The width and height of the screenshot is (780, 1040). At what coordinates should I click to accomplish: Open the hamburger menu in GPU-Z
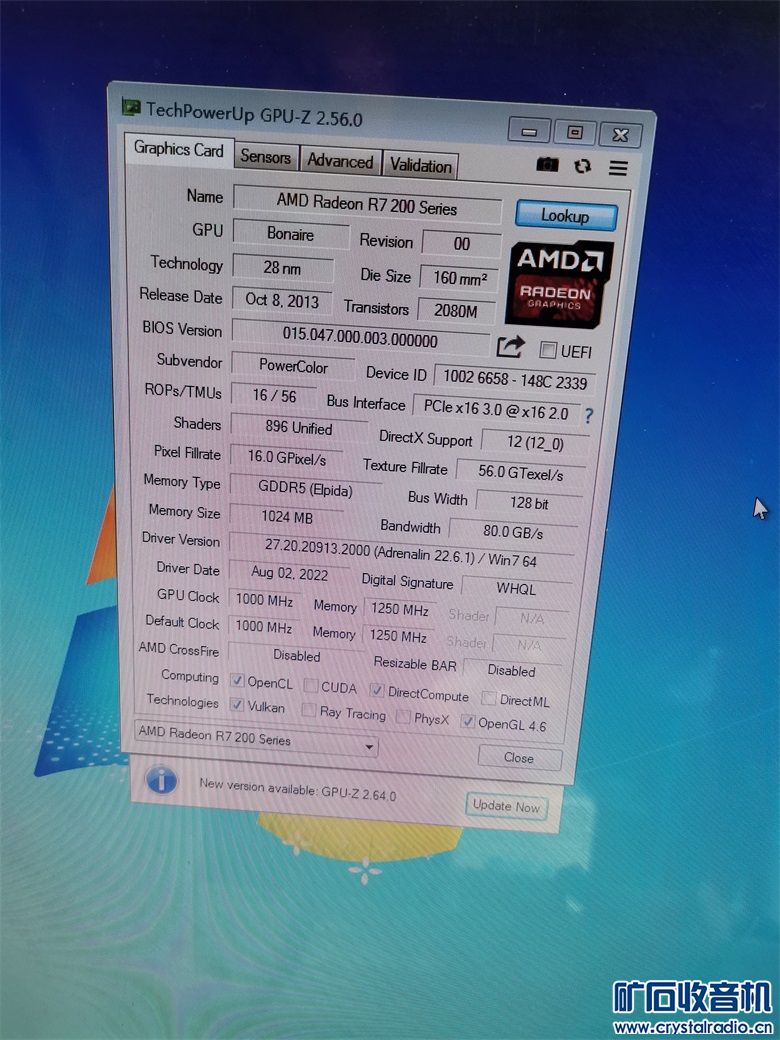click(618, 168)
